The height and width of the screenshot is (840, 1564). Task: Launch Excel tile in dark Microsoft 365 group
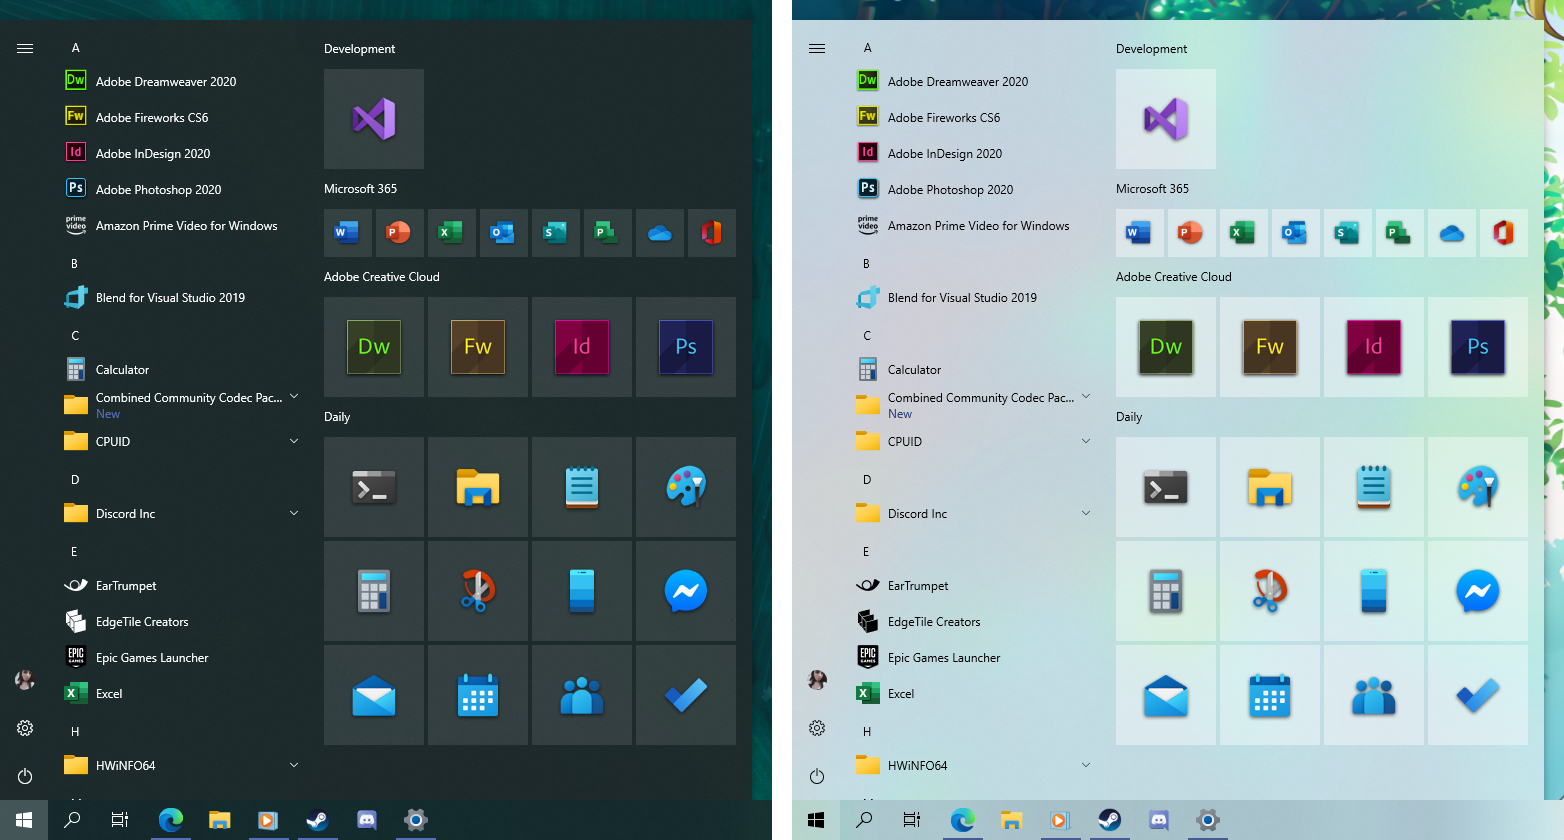pos(452,233)
